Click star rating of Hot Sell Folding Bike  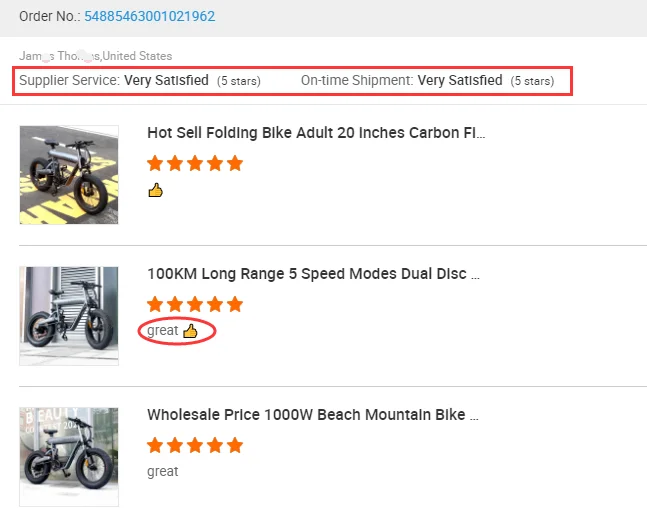(195, 163)
